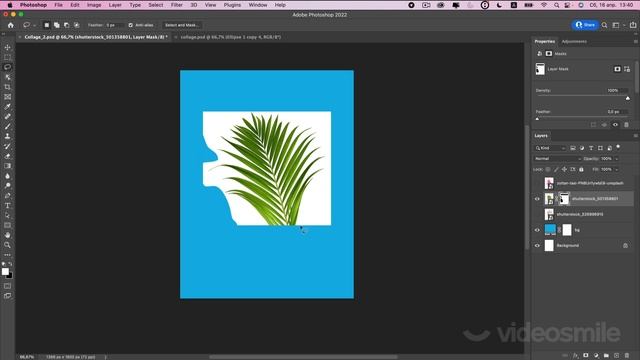Delete layer using the trash icon
This screenshot has width=640, height=360.
point(627,356)
